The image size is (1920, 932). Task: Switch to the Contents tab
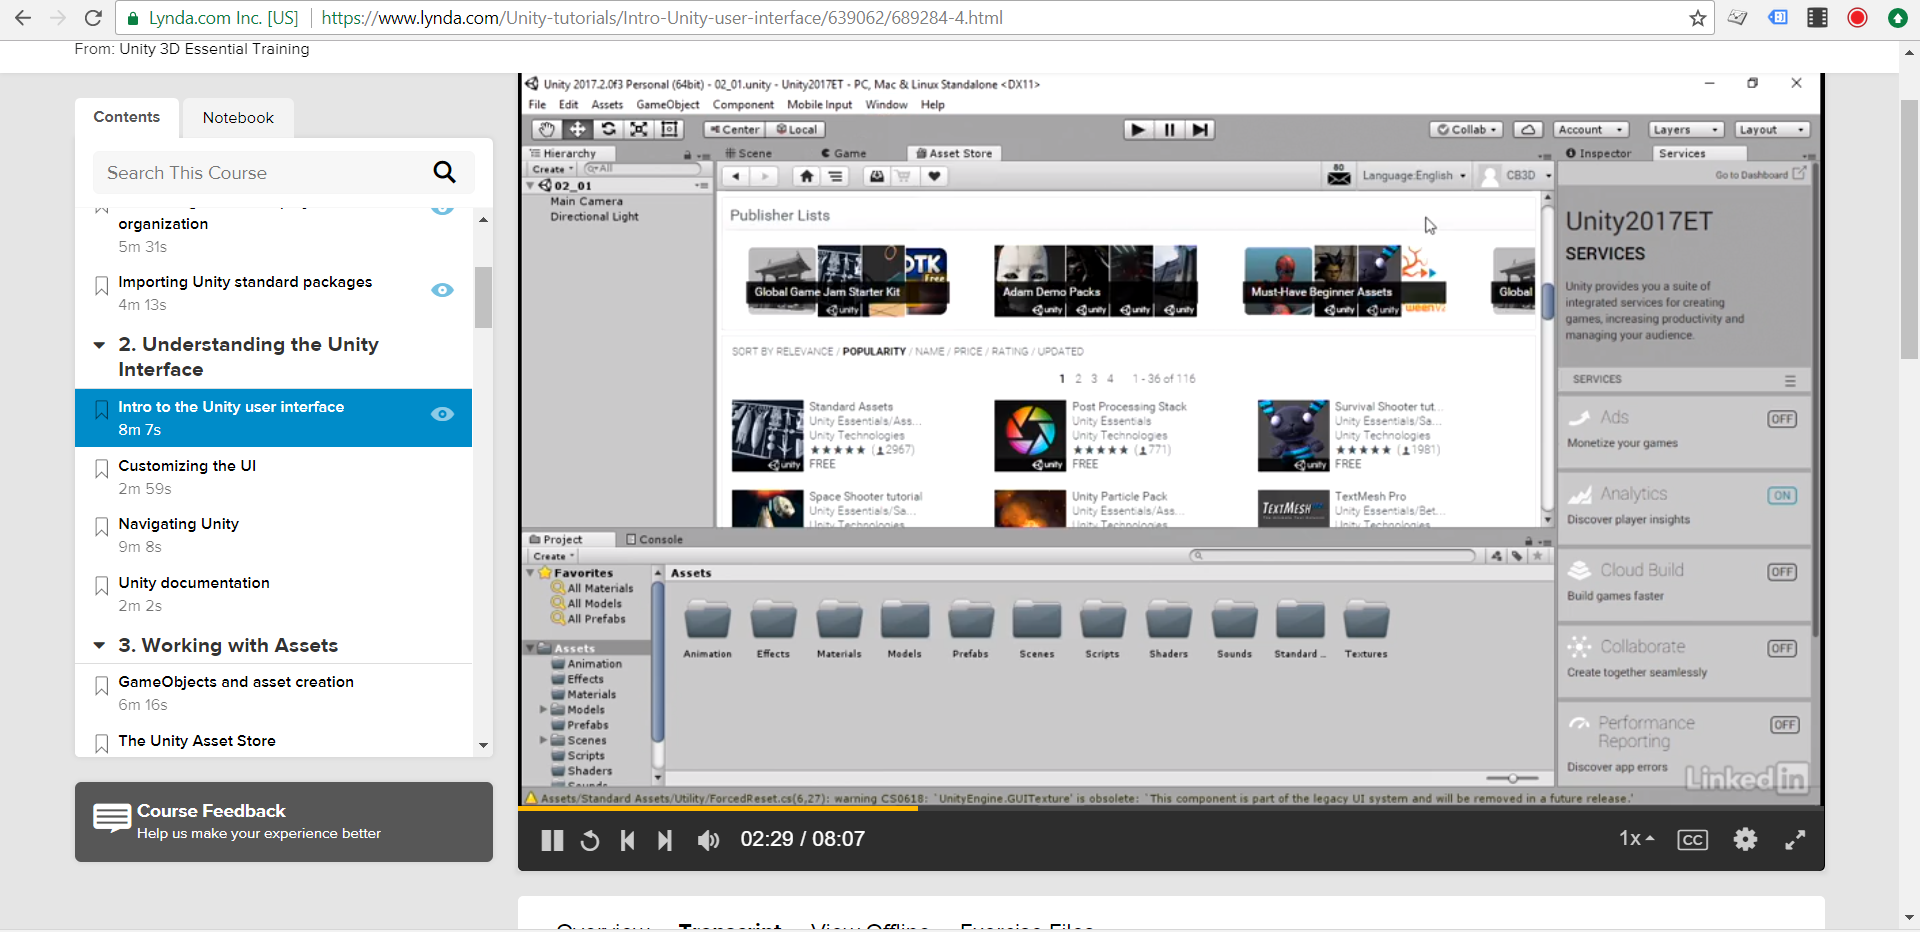click(127, 117)
